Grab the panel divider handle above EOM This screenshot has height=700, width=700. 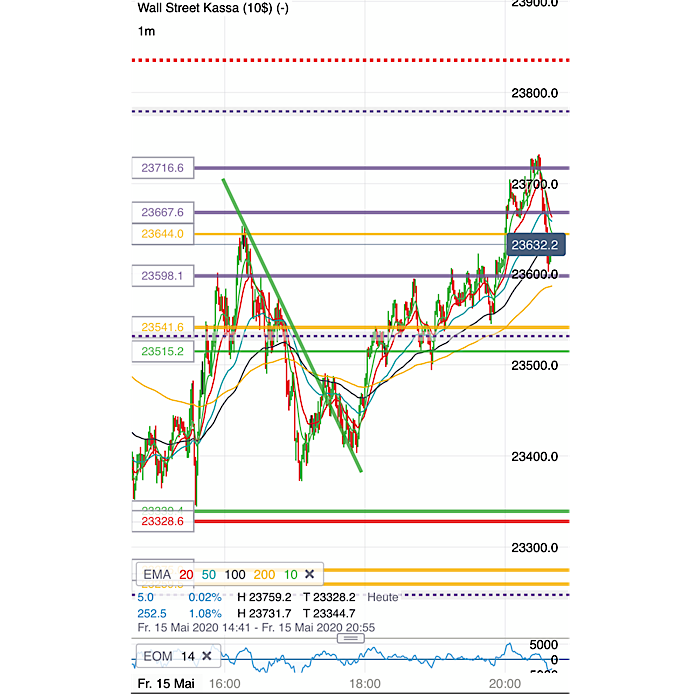350,638
